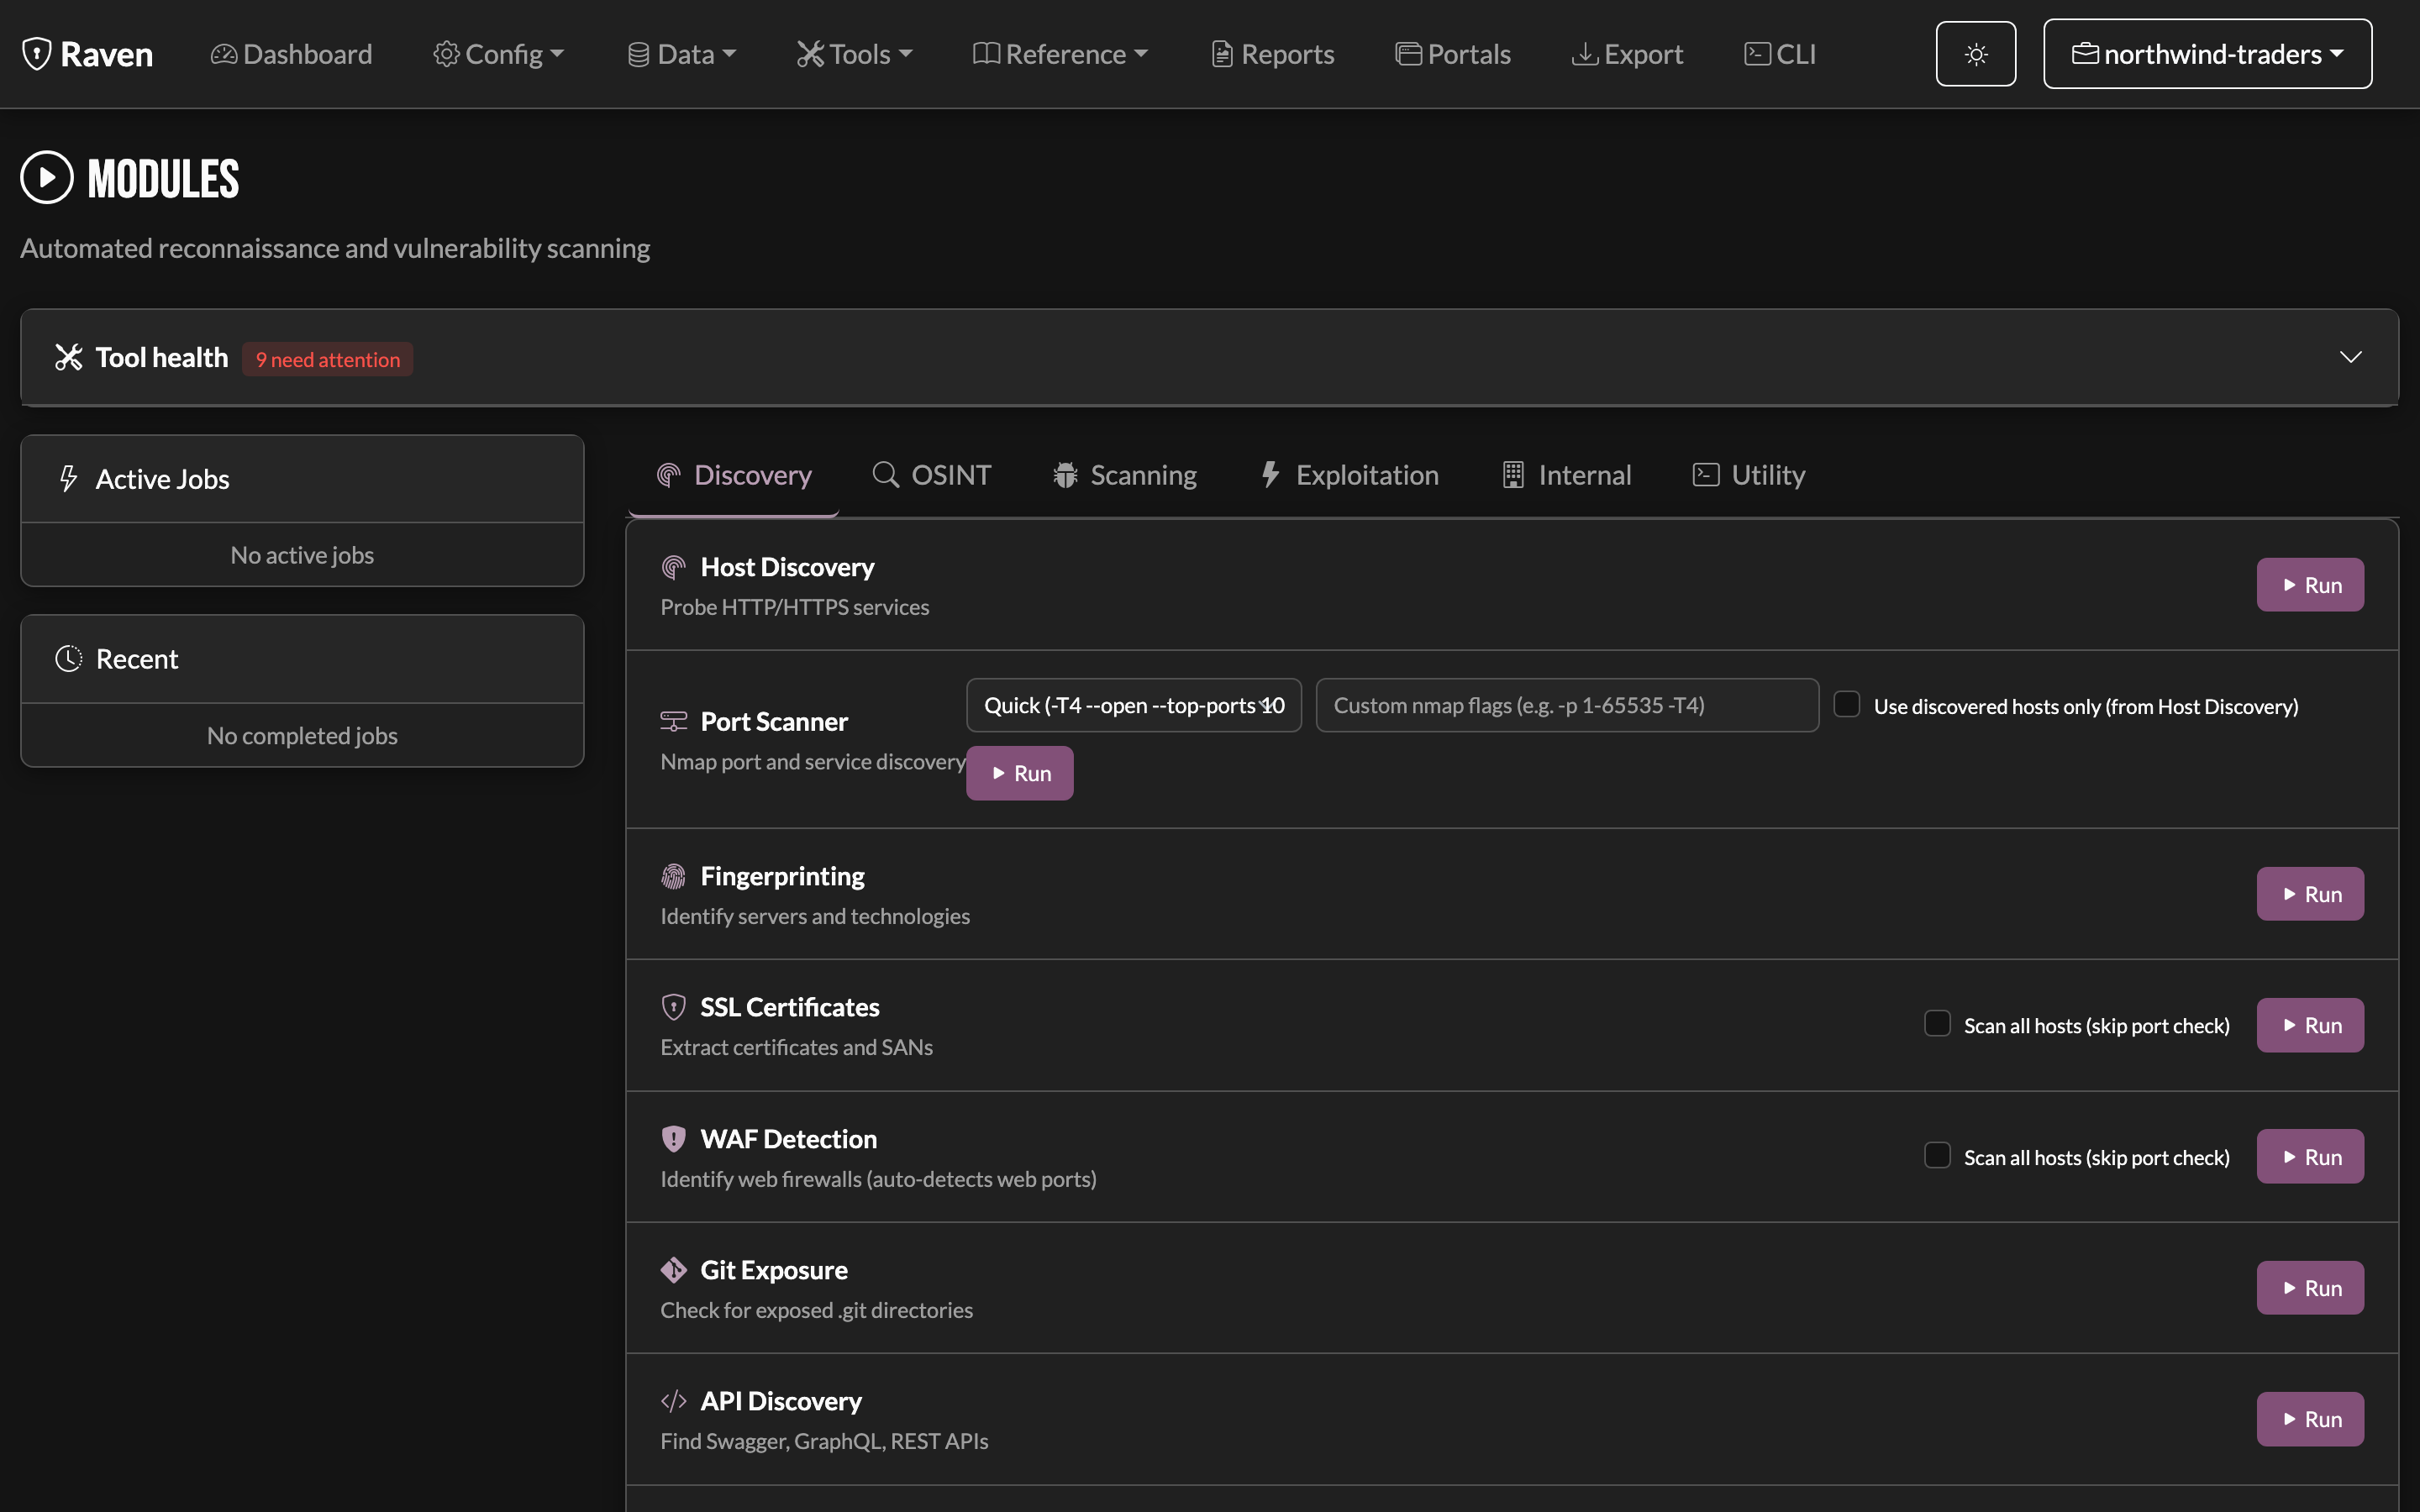Viewport: 2420px width, 1512px height.
Task: Expand the Tool health panel chevron
Action: 2351,357
